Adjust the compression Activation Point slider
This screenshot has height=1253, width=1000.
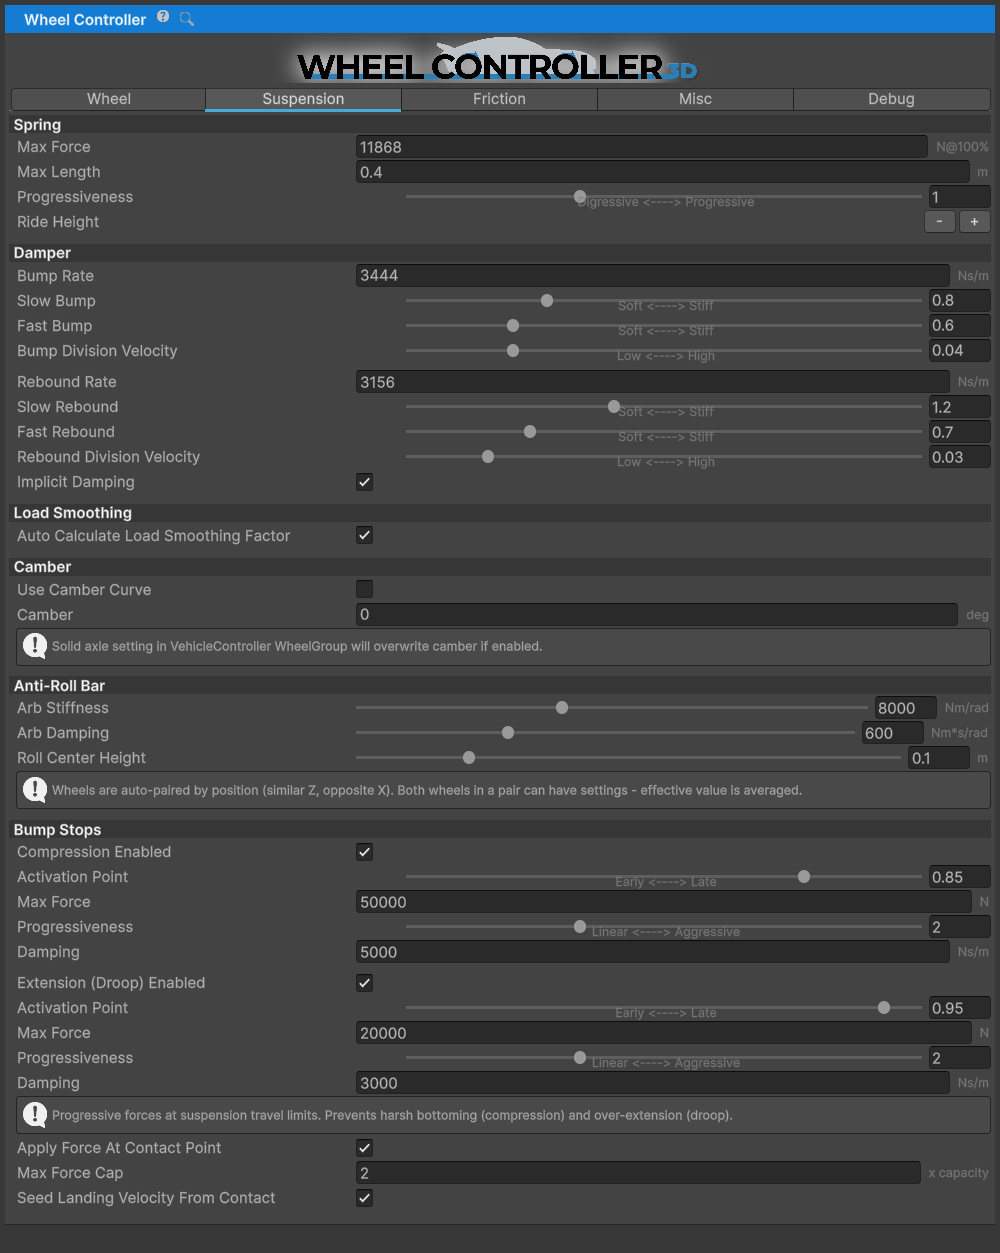pos(664,876)
